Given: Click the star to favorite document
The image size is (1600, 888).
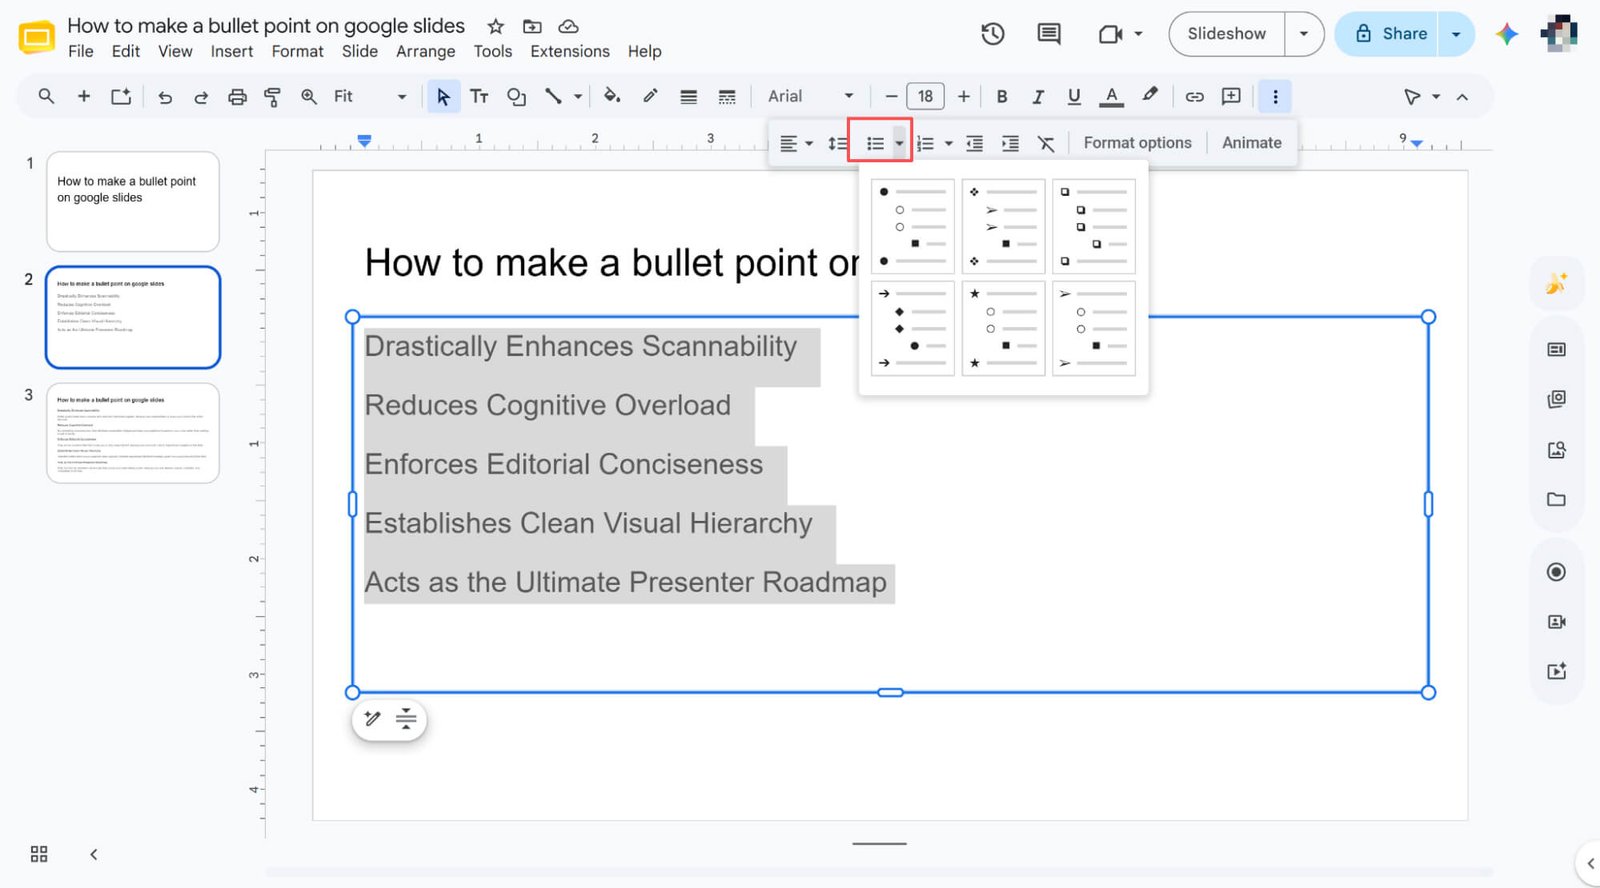Looking at the screenshot, I should 495,26.
